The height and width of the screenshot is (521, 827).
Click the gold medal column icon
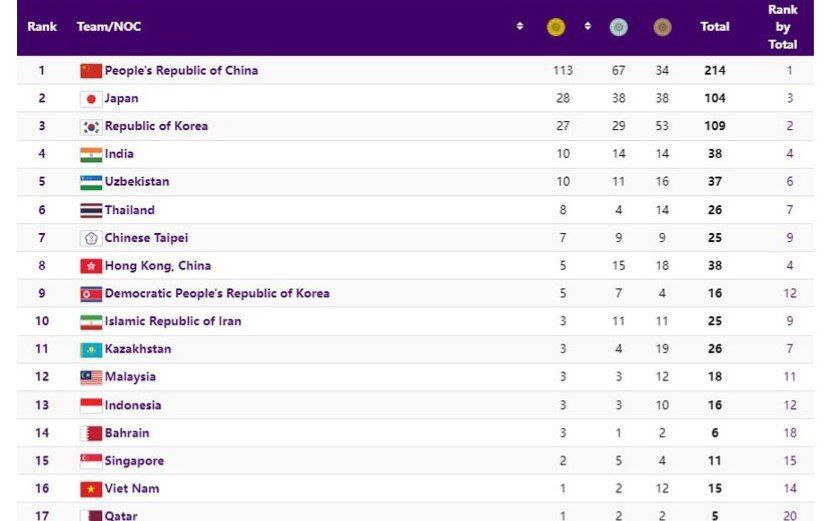tap(556, 27)
